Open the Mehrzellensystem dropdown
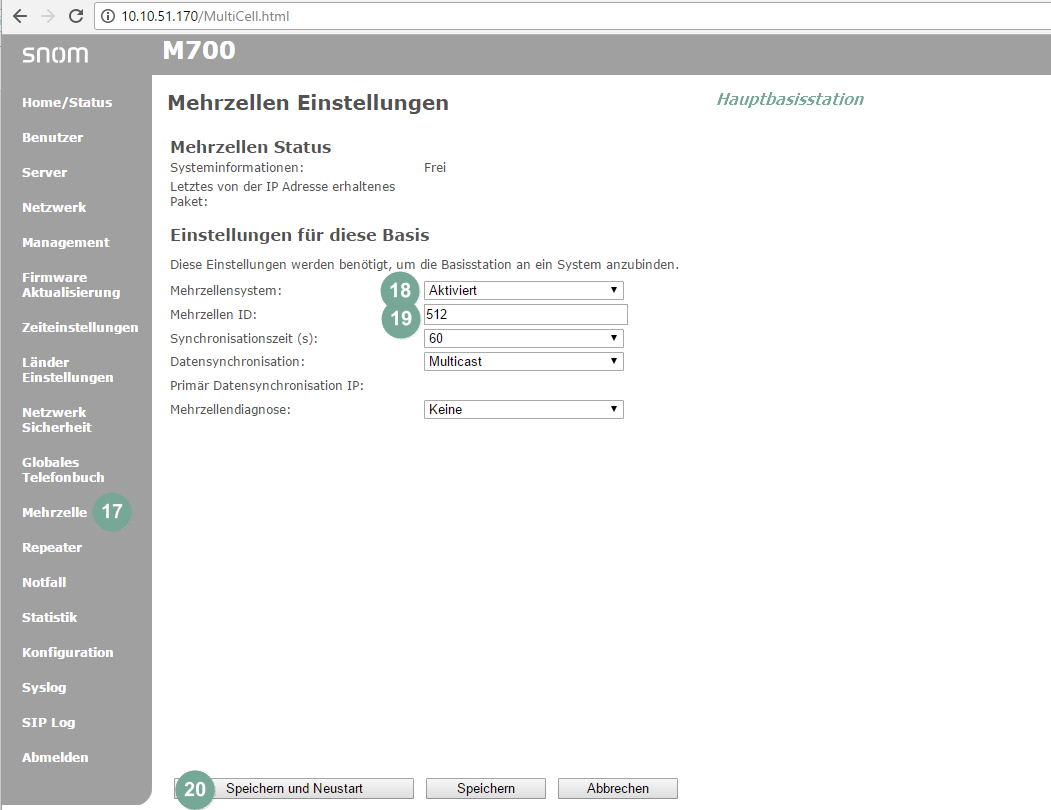This screenshot has width=1051, height=810. pos(523,291)
